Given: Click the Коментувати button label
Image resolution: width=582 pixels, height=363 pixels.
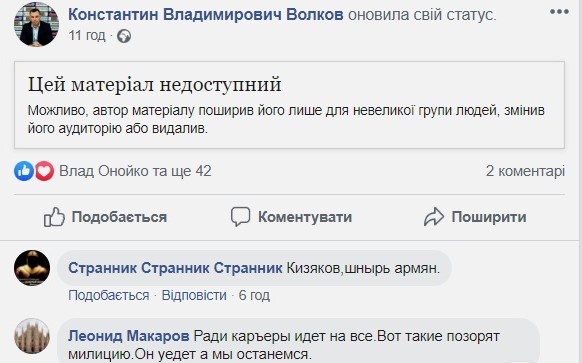Looking at the screenshot, I should click(x=305, y=217).
